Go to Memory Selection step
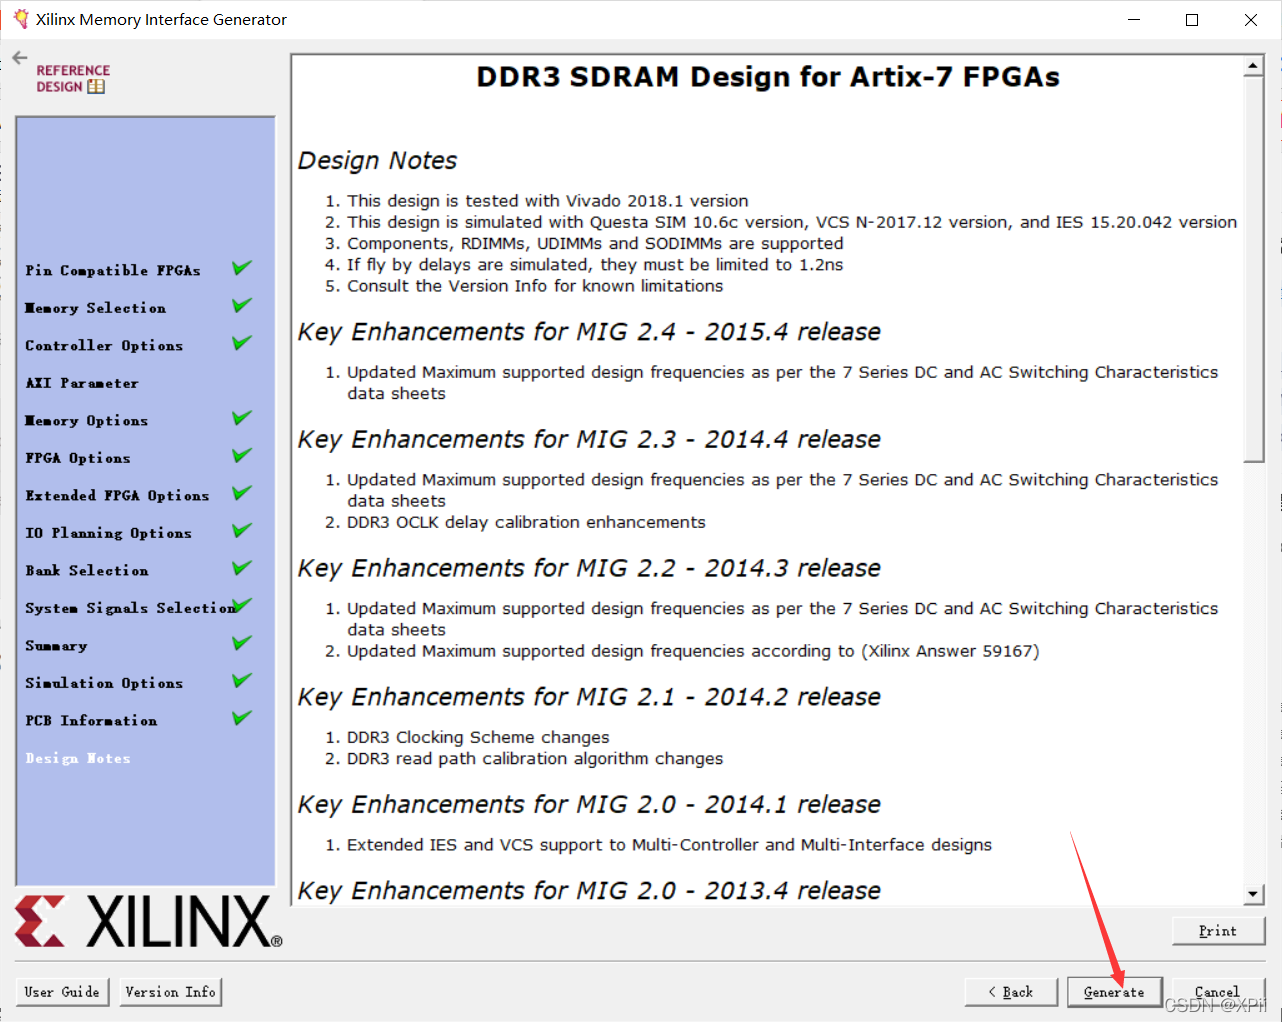Screen dimensions: 1282x1022 [96, 308]
